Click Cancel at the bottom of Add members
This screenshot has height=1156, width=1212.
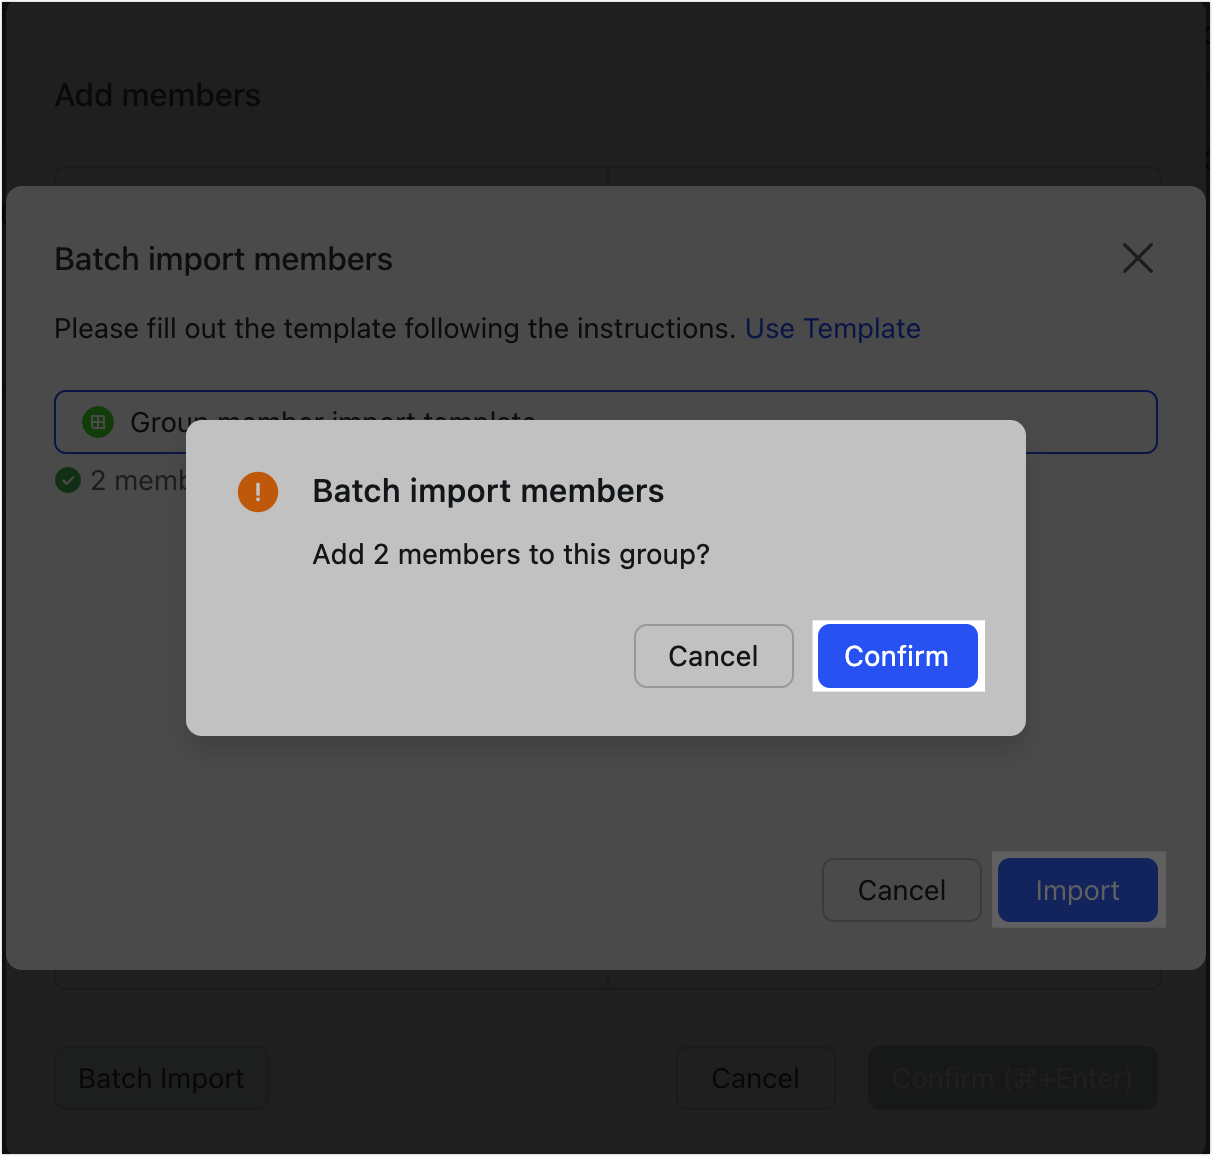click(x=755, y=1078)
